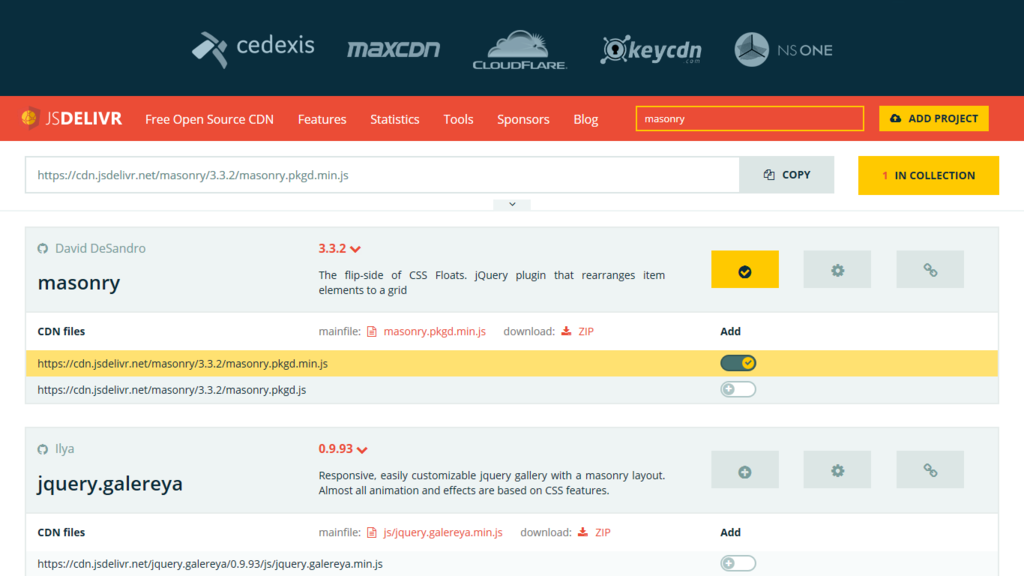Open masonry.pkgd.min.js mainfile link

point(434,331)
